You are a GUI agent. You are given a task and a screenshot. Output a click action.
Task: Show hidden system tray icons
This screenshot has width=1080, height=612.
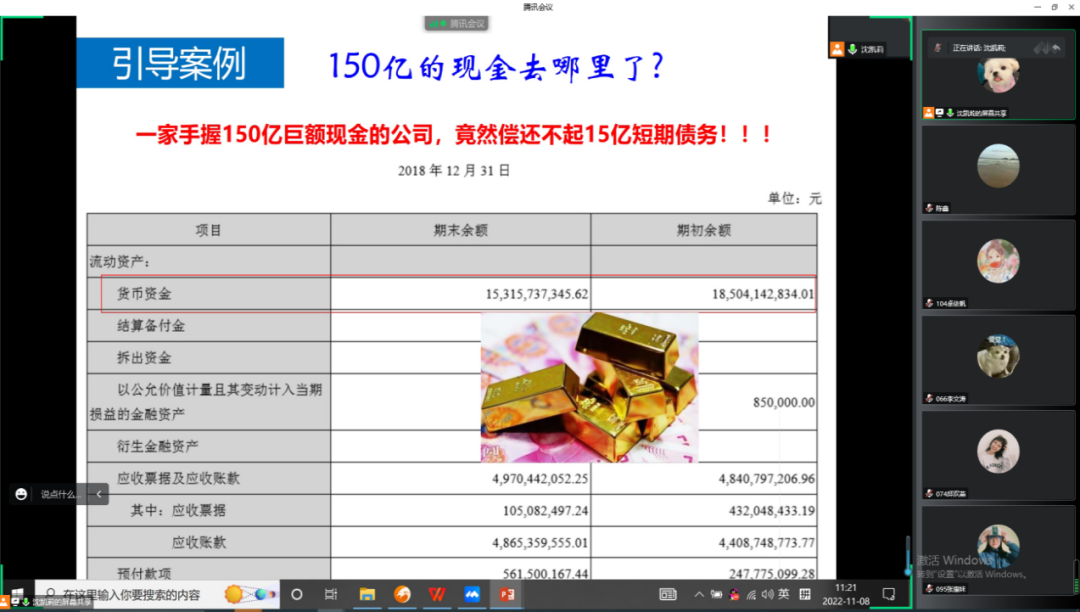point(698,594)
